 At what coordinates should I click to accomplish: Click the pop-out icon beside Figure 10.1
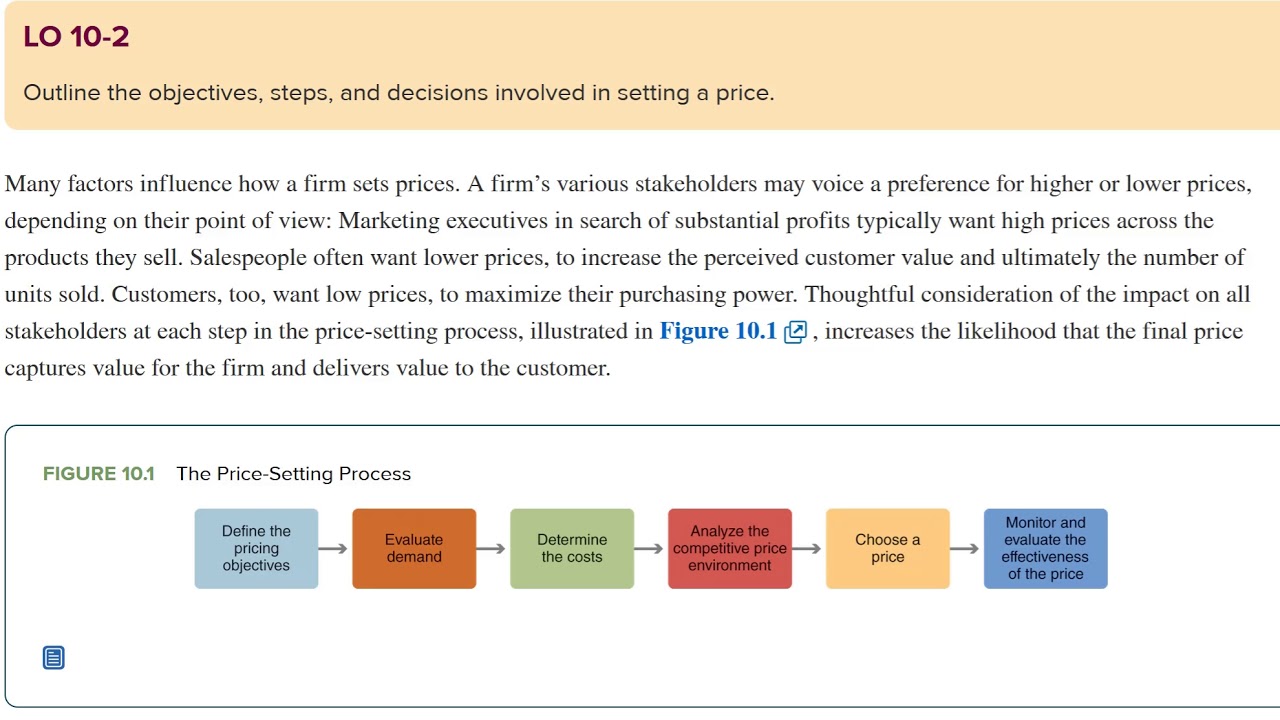click(x=796, y=333)
